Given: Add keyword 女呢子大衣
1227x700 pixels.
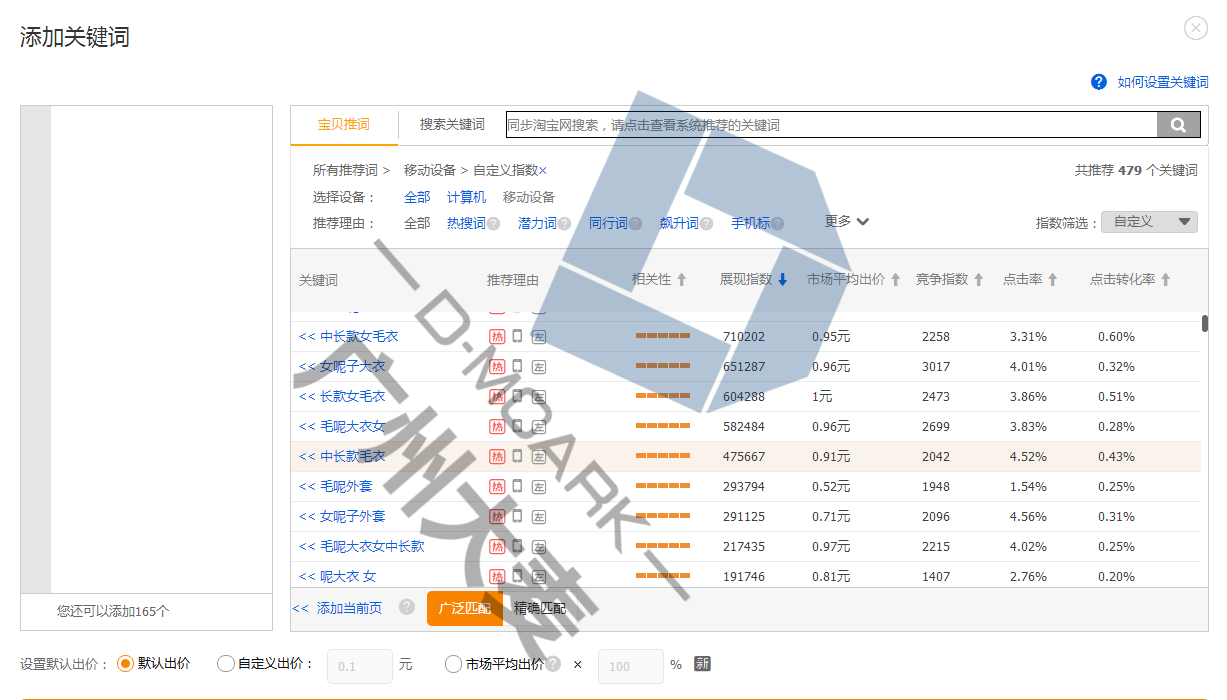Looking at the screenshot, I should pyautogui.click(x=342, y=367).
